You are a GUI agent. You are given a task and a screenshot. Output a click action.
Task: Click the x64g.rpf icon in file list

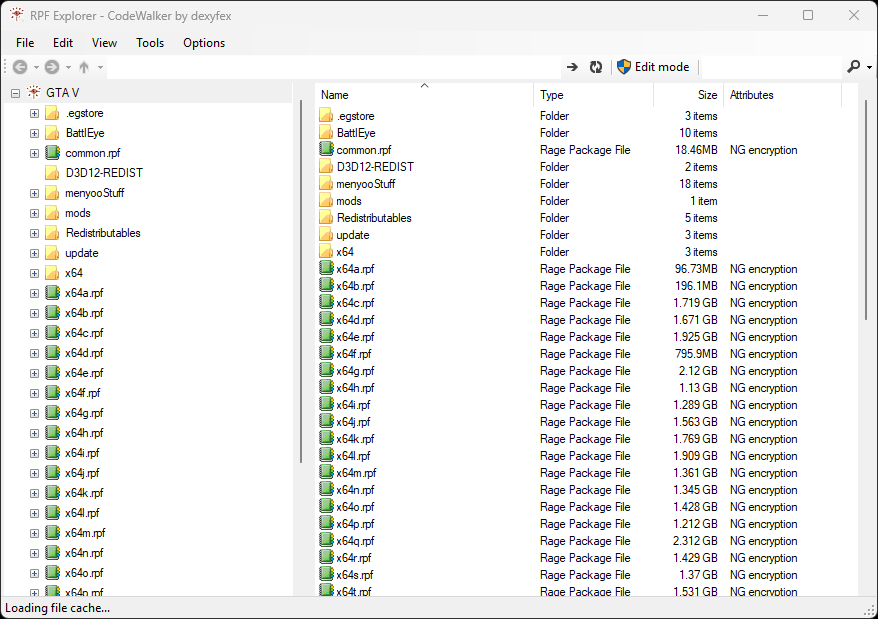point(326,370)
